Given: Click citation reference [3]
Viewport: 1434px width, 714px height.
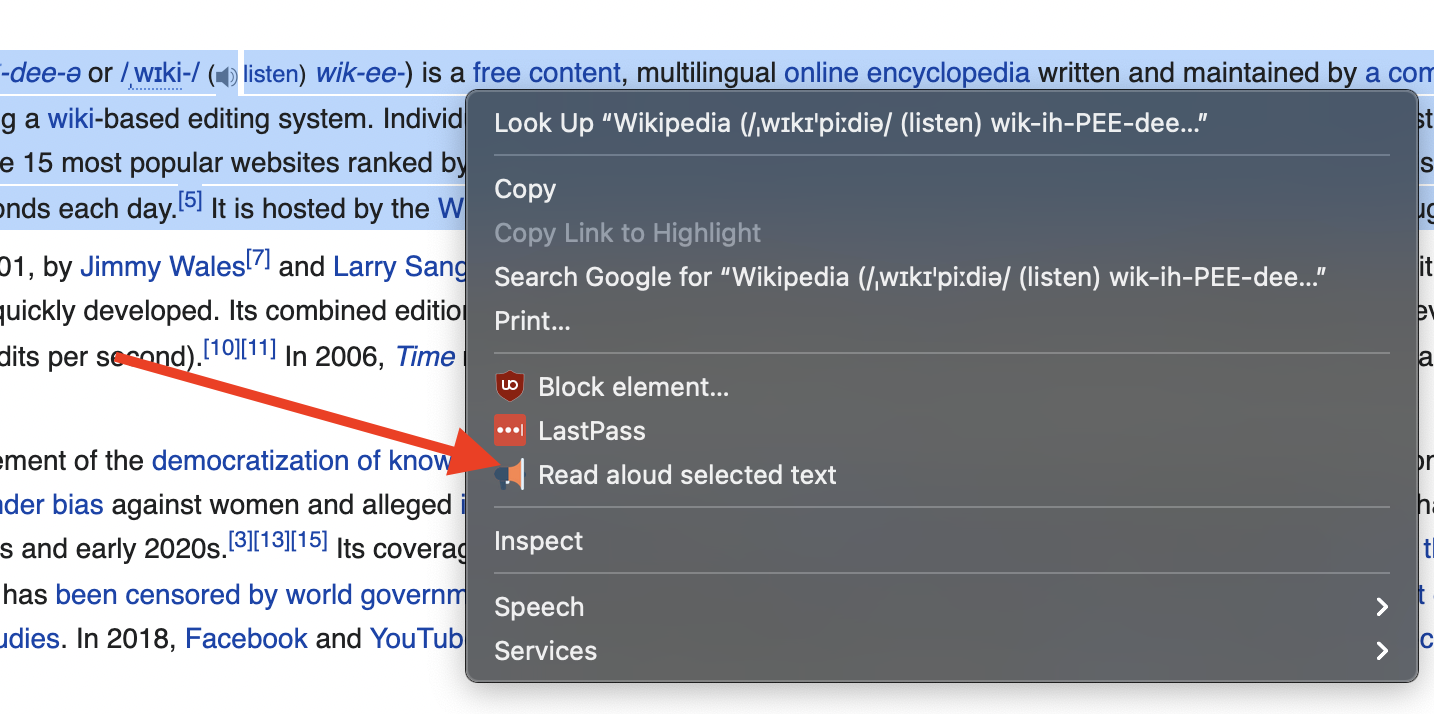Looking at the screenshot, I should click(x=240, y=541).
